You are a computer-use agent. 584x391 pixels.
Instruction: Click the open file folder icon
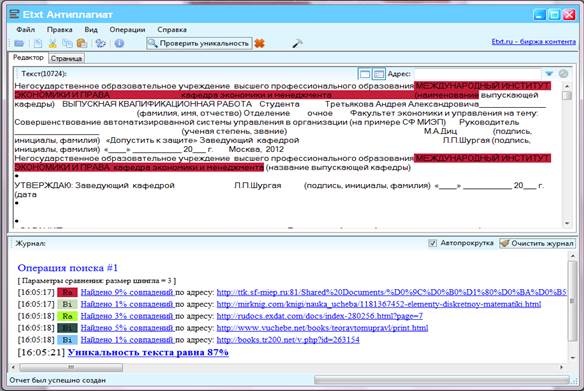click(19, 44)
